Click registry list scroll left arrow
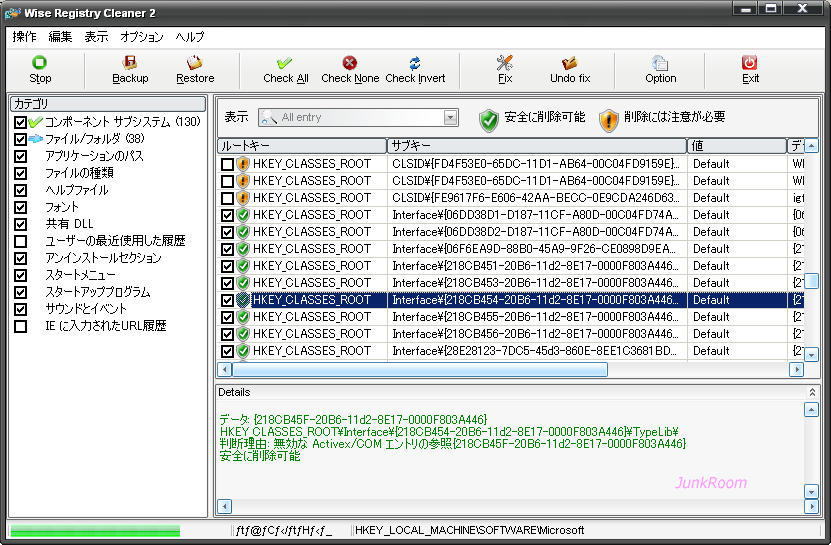Screen dimensions: 831x545 coord(225,370)
